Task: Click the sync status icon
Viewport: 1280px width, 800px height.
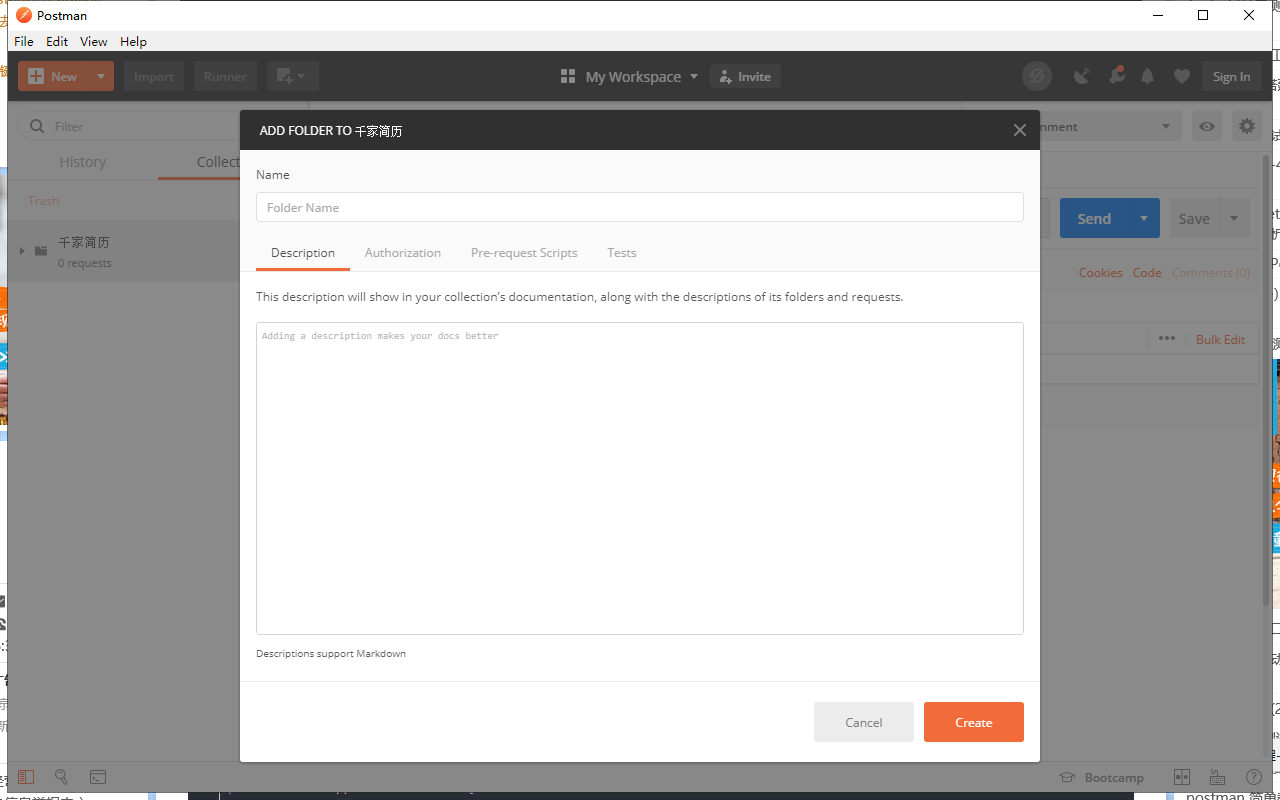Action: coord(1037,76)
